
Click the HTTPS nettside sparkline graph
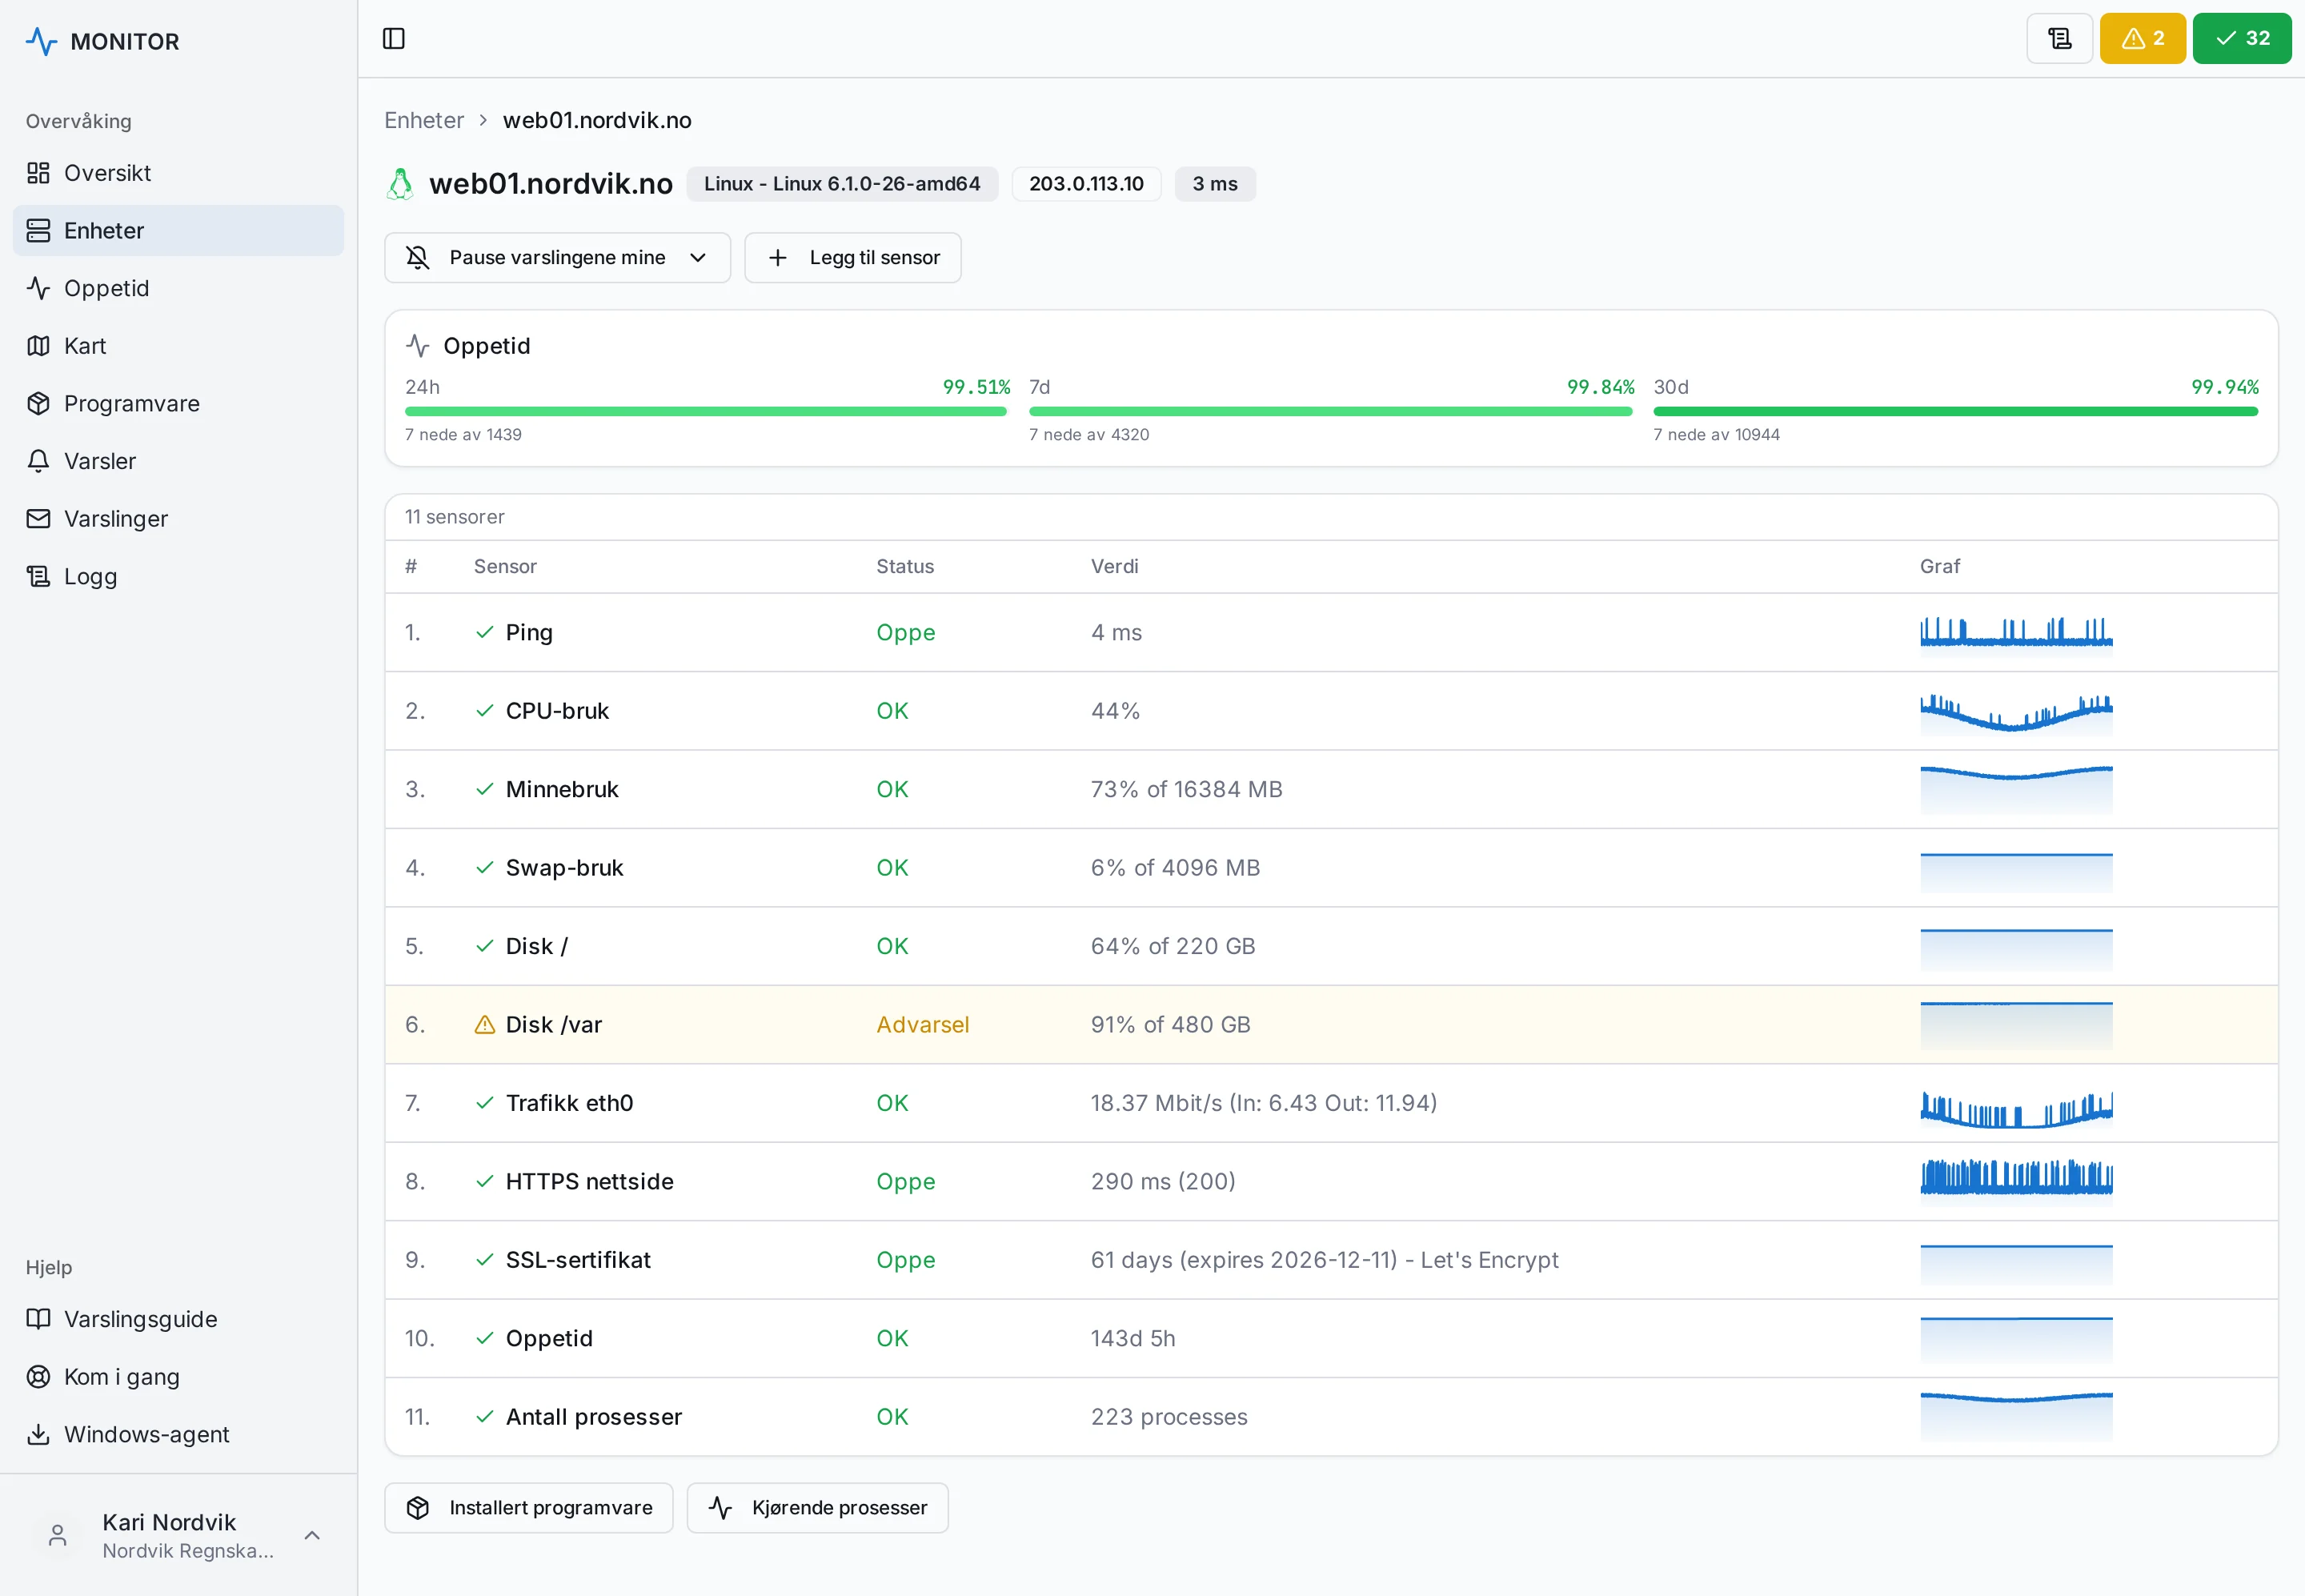(2016, 1181)
